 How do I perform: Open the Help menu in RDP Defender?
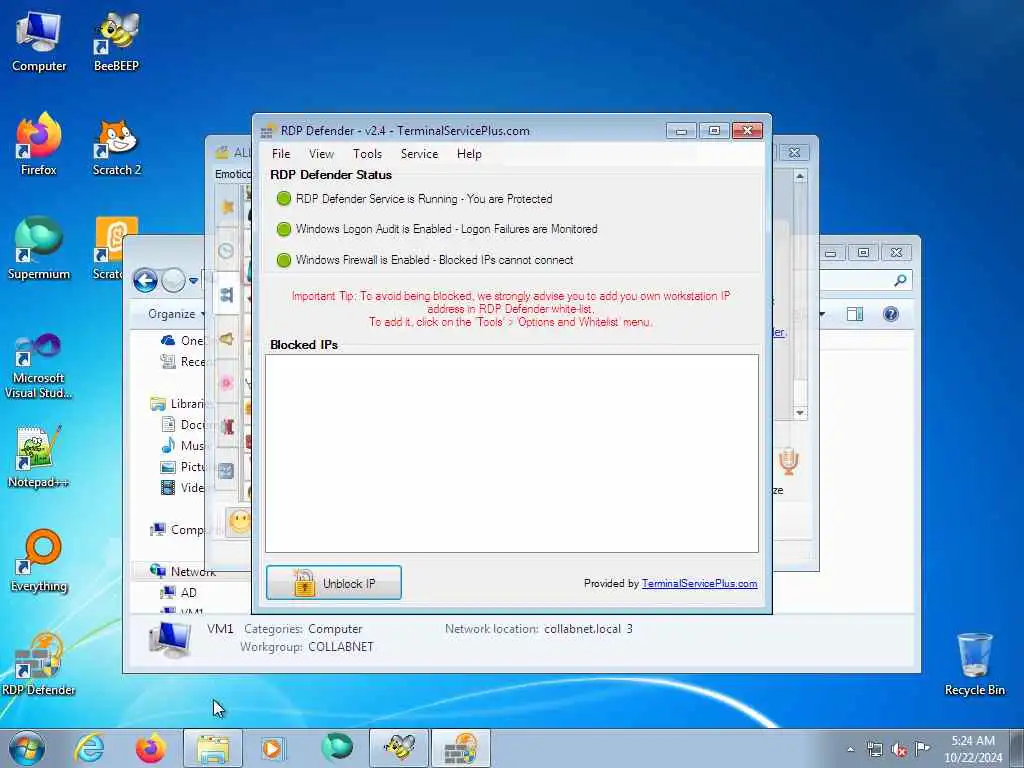(x=469, y=153)
